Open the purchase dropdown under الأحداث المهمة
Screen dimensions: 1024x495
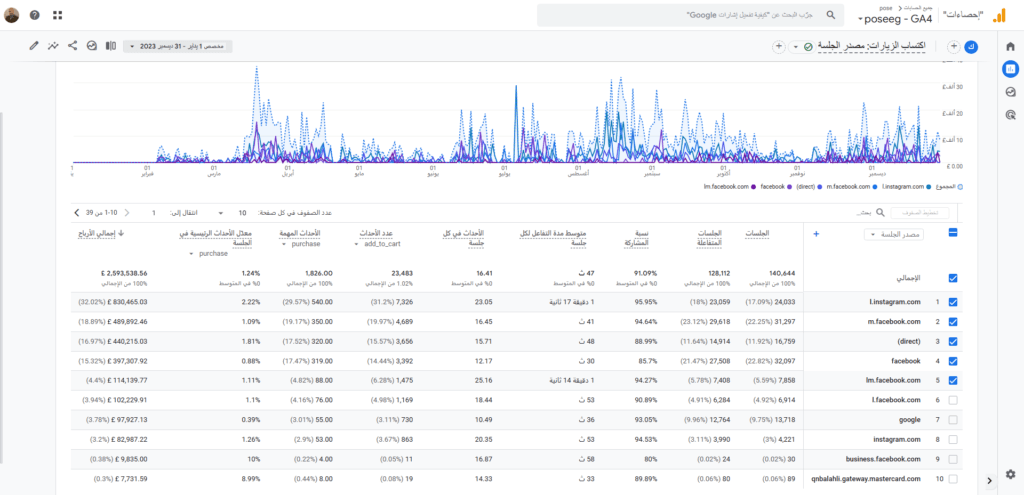coord(301,244)
